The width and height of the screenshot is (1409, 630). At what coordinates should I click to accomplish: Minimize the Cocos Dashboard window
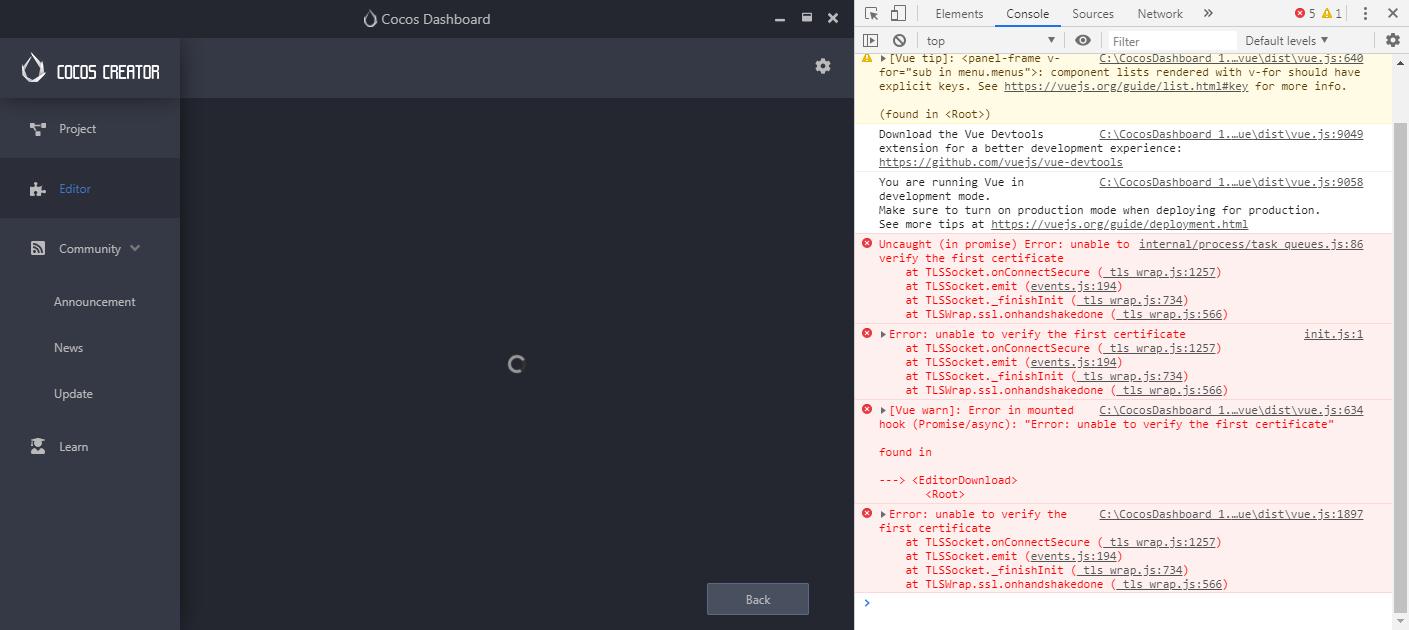click(781, 18)
